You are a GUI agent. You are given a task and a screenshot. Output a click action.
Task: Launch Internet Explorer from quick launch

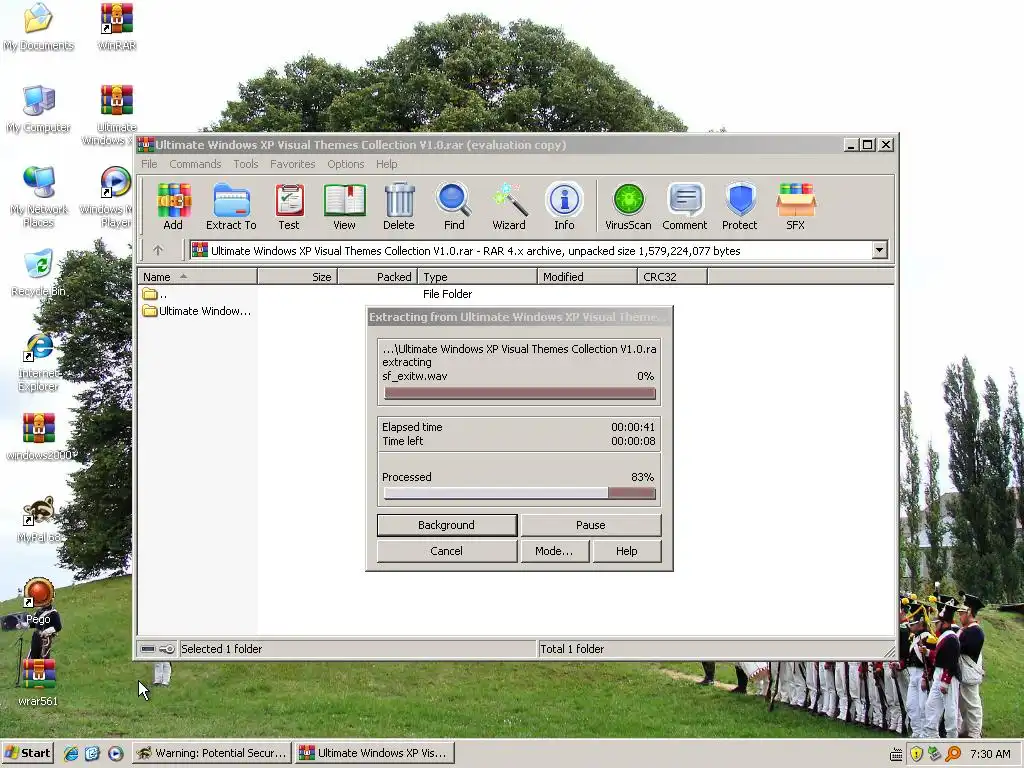[x=71, y=754]
